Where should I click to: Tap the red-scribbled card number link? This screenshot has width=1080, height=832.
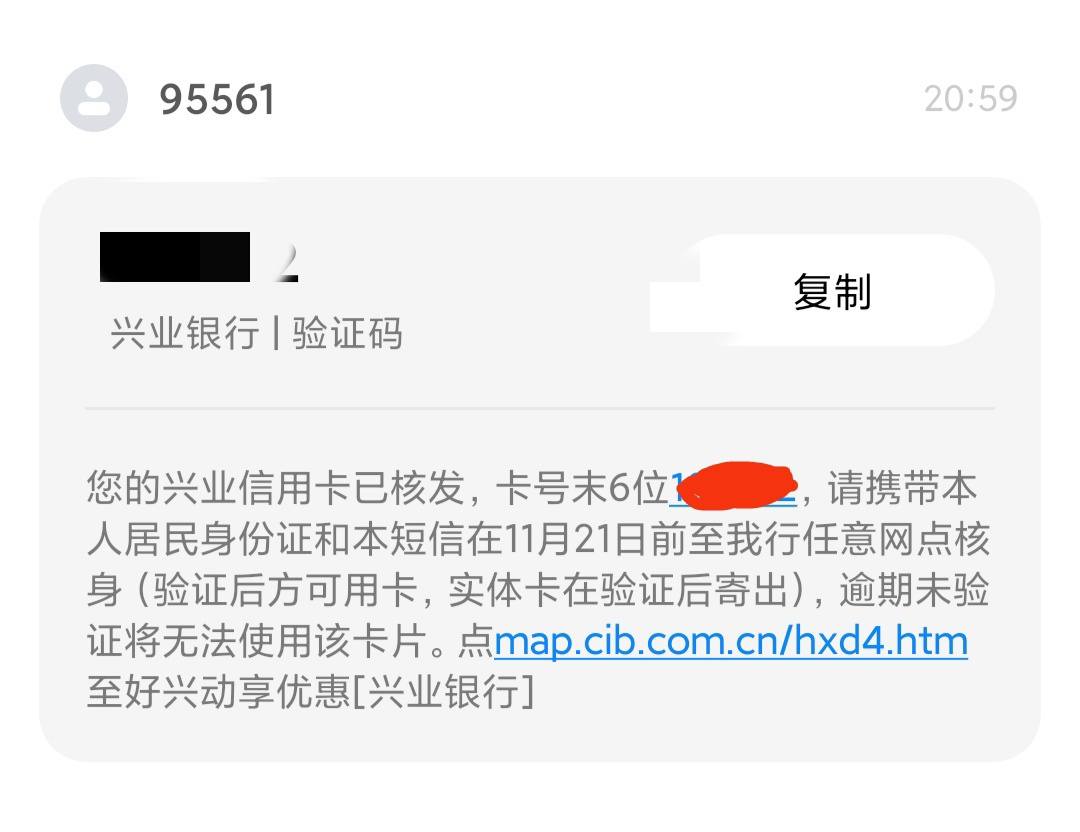pos(734,486)
